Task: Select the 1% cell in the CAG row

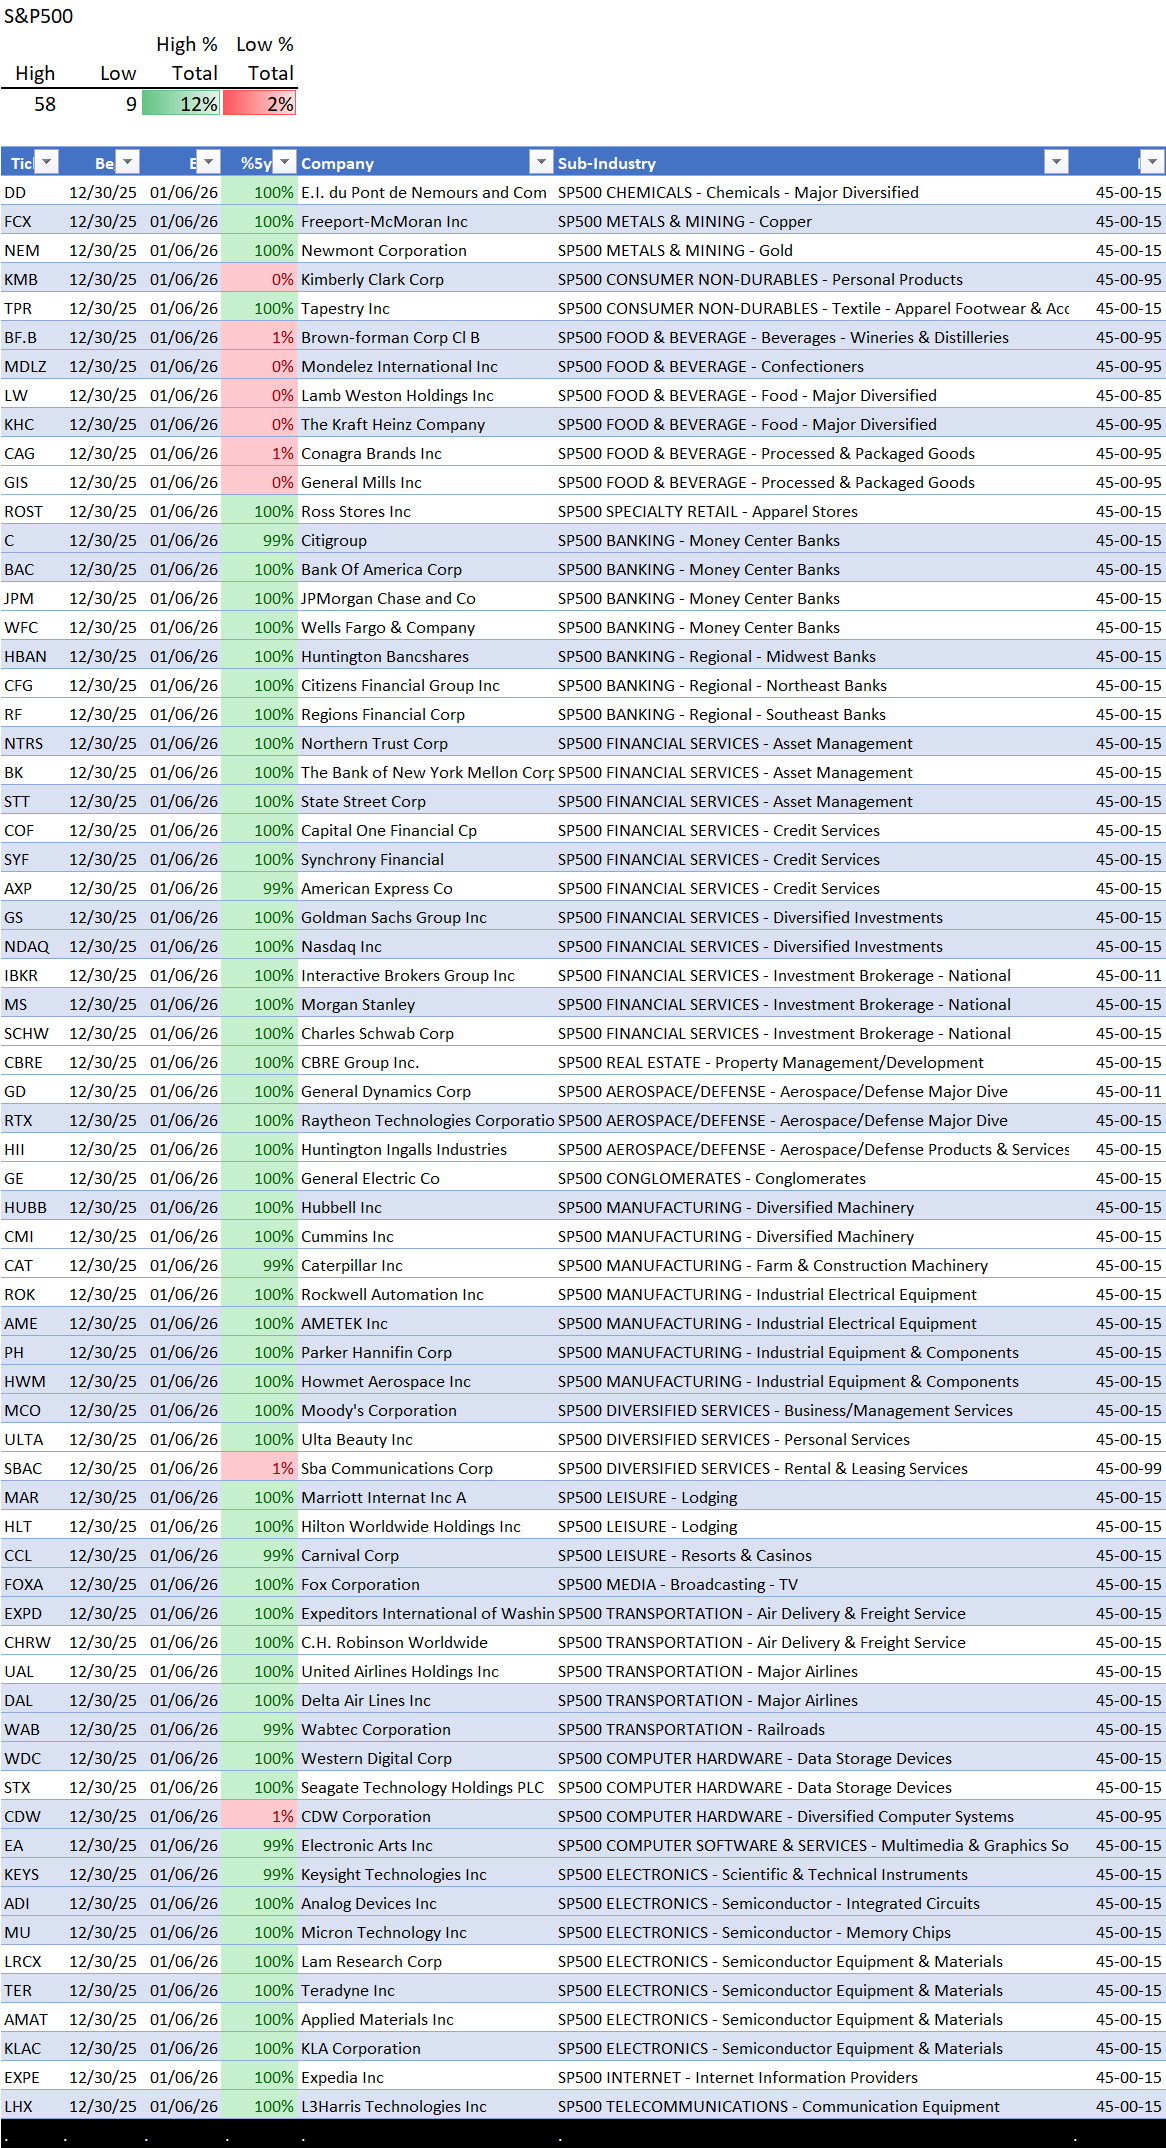Action: pos(259,453)
